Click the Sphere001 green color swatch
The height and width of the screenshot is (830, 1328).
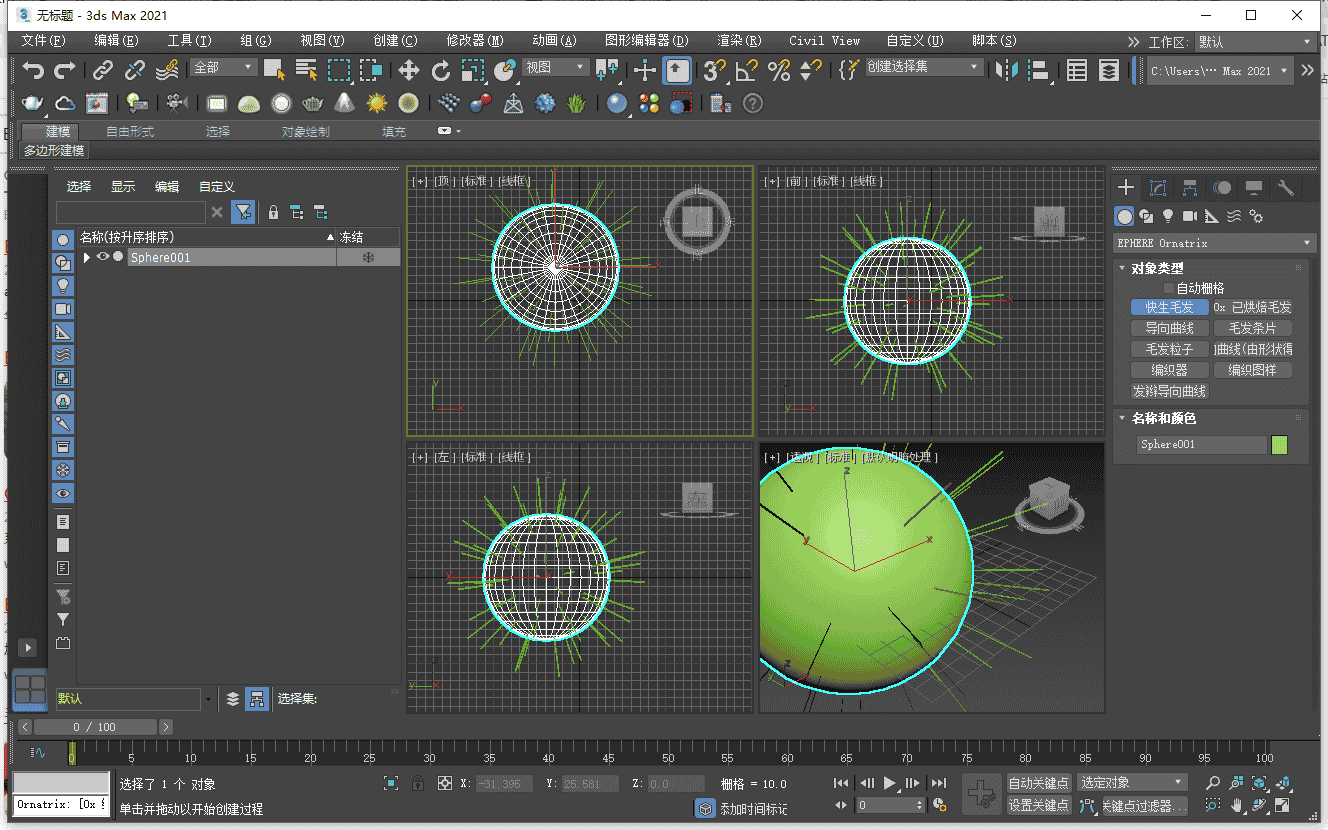pyautogui.click(x=1280, y=444)
